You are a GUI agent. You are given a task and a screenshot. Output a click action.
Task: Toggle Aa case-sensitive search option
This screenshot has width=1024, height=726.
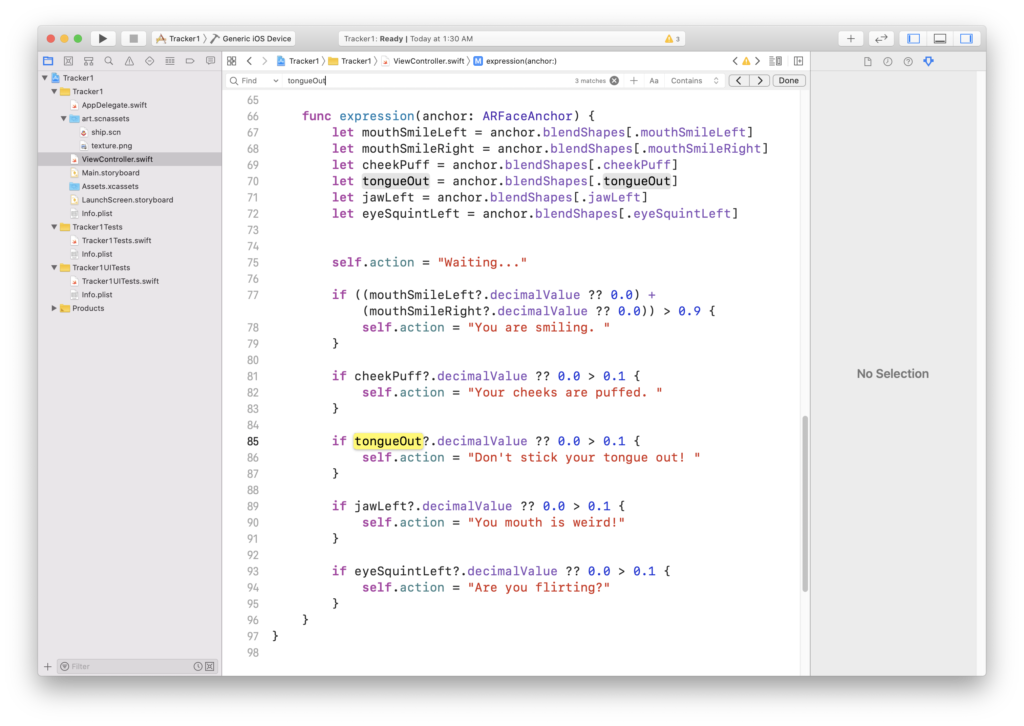654,80
